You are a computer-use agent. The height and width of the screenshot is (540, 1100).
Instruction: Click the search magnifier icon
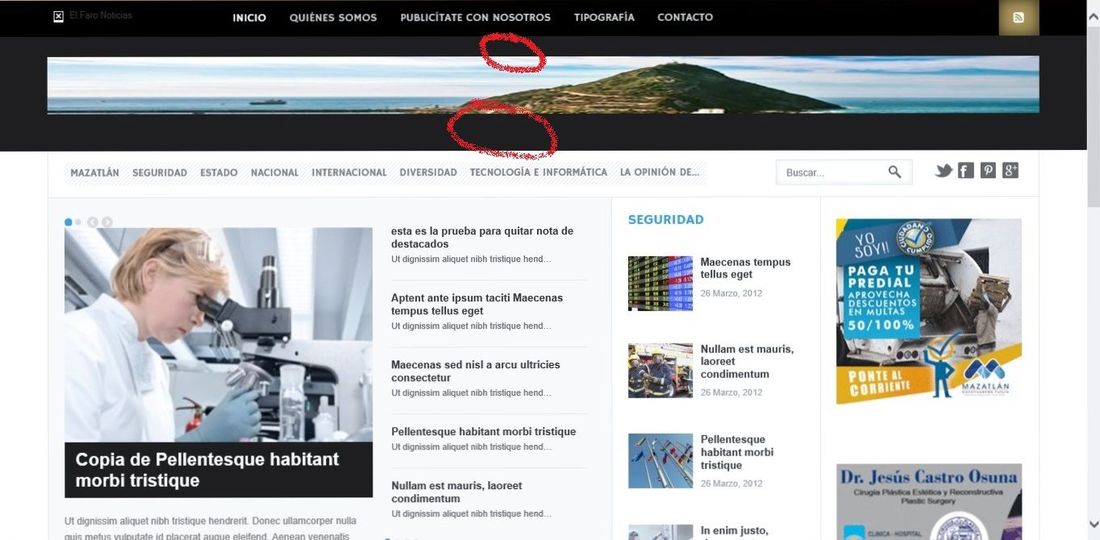(894, 172)
